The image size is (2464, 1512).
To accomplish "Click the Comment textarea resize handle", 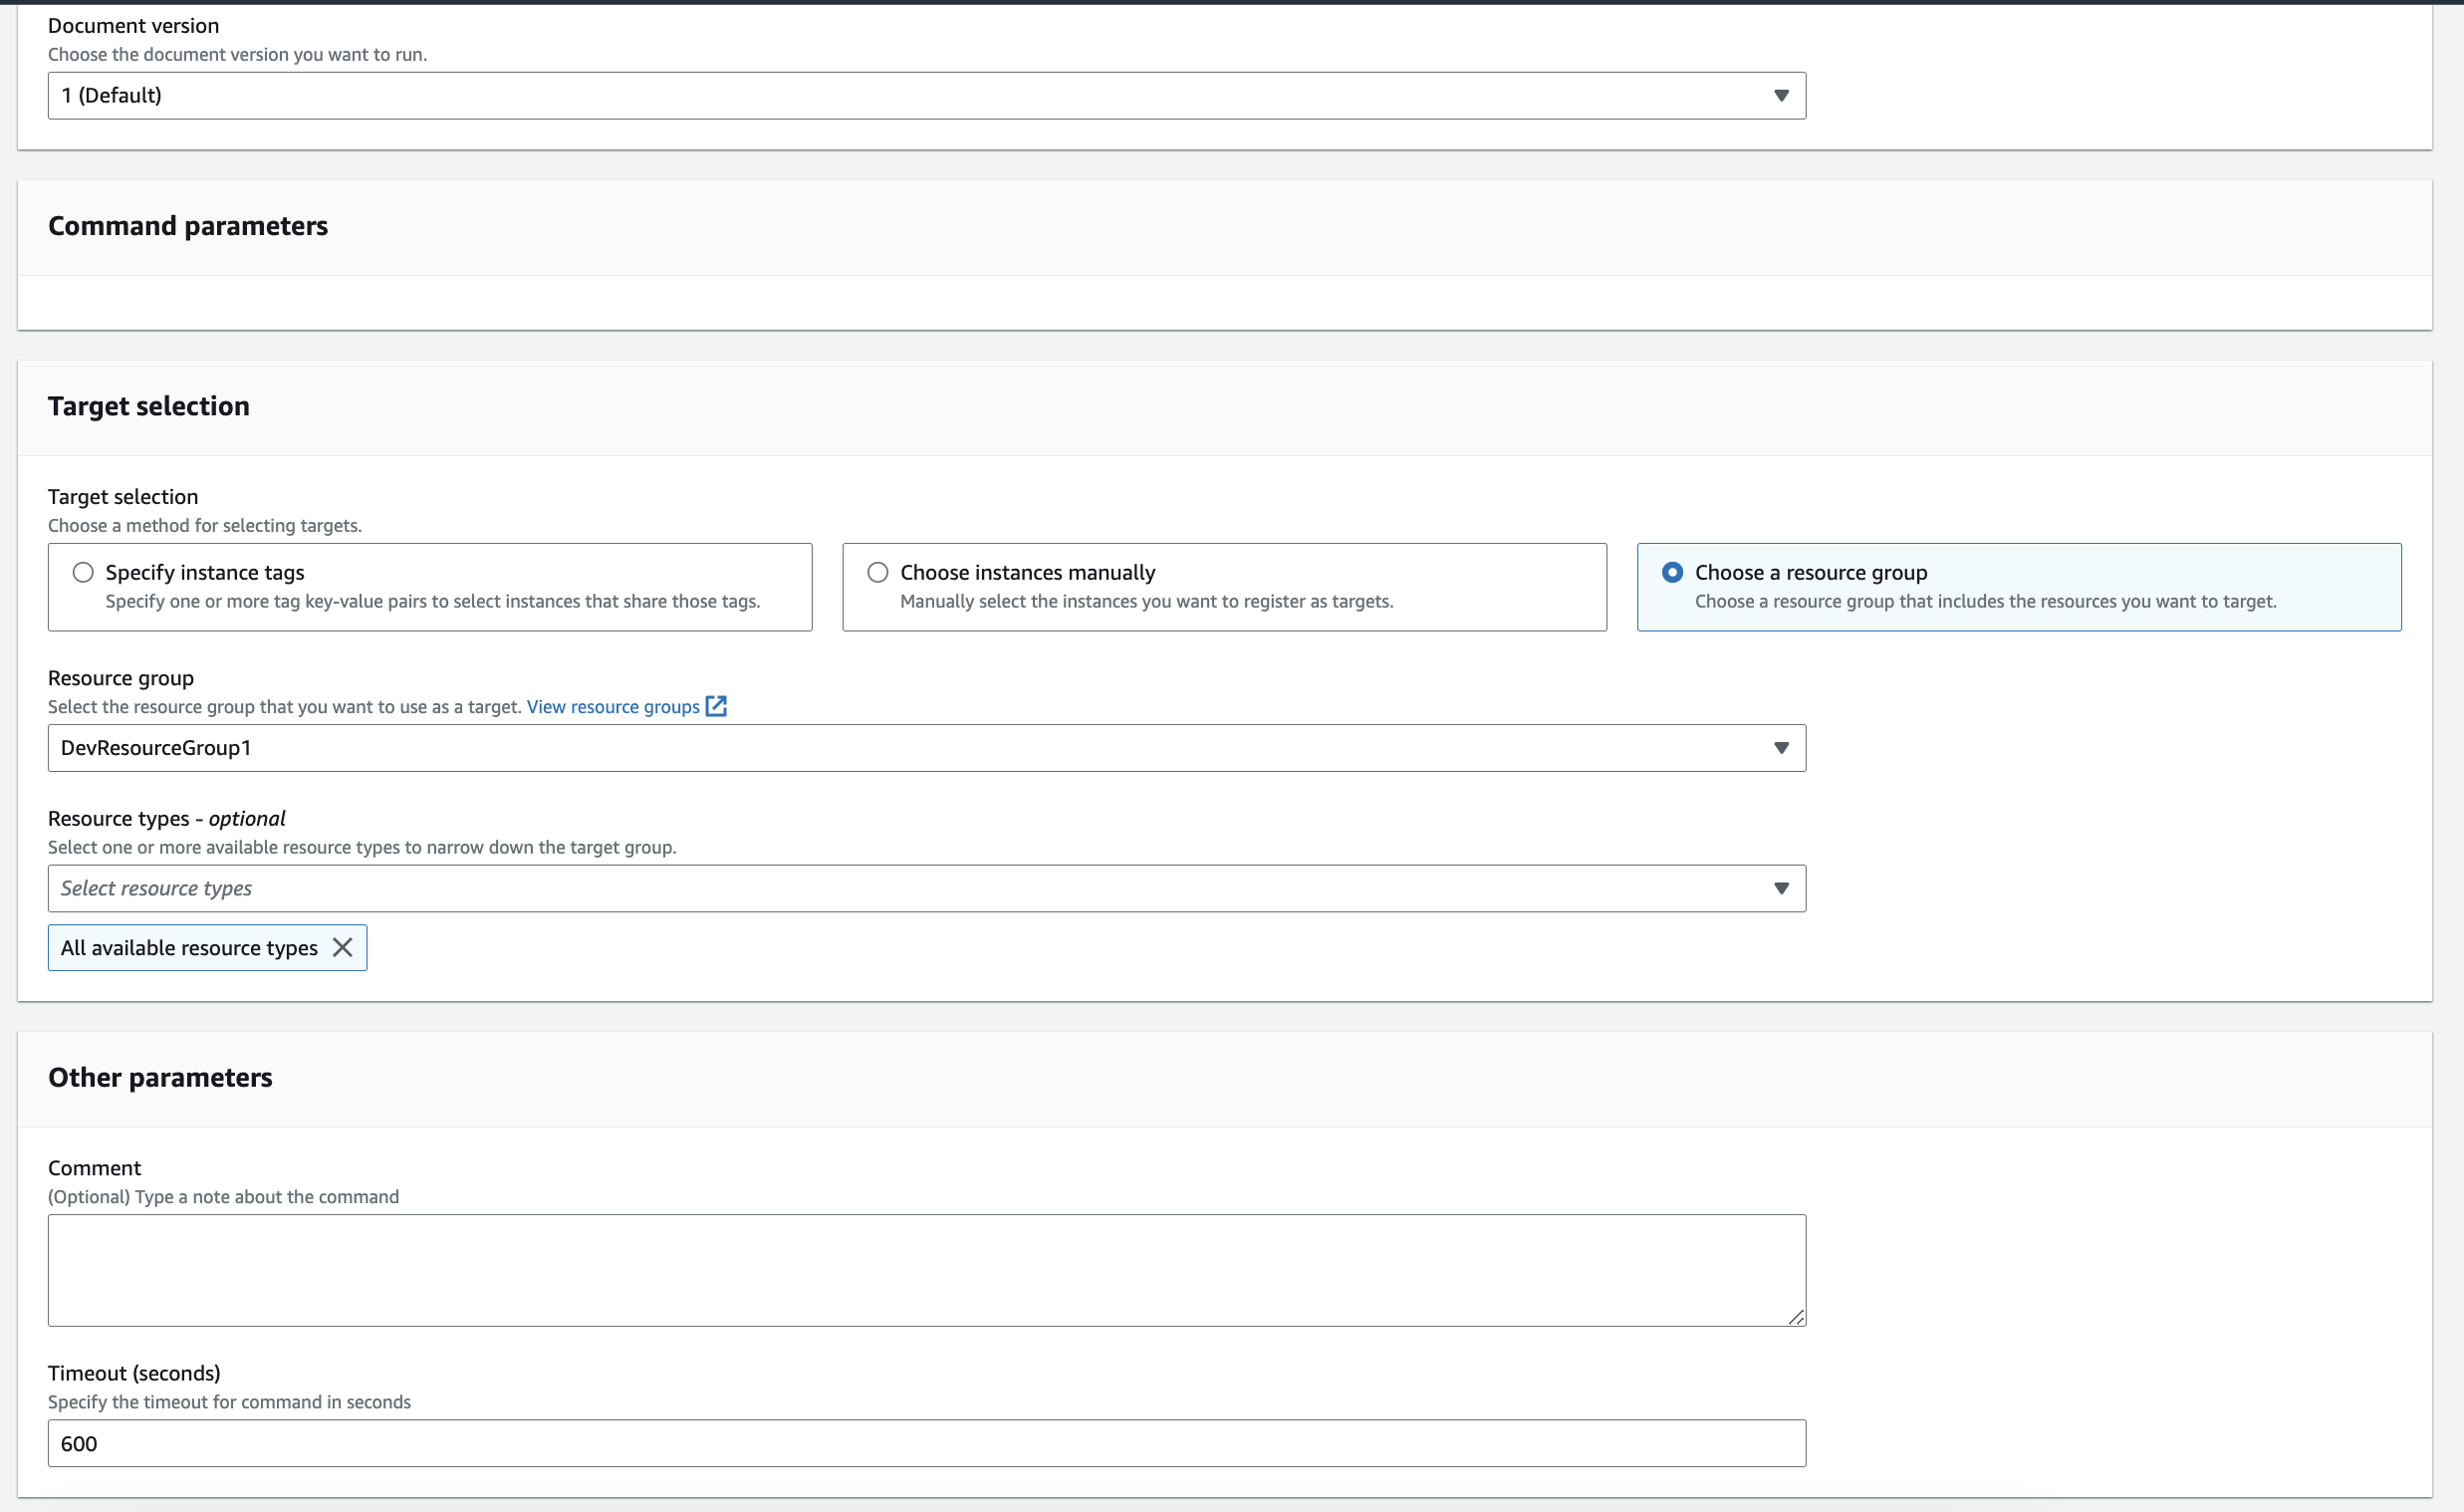I will click(1796, 1317).
